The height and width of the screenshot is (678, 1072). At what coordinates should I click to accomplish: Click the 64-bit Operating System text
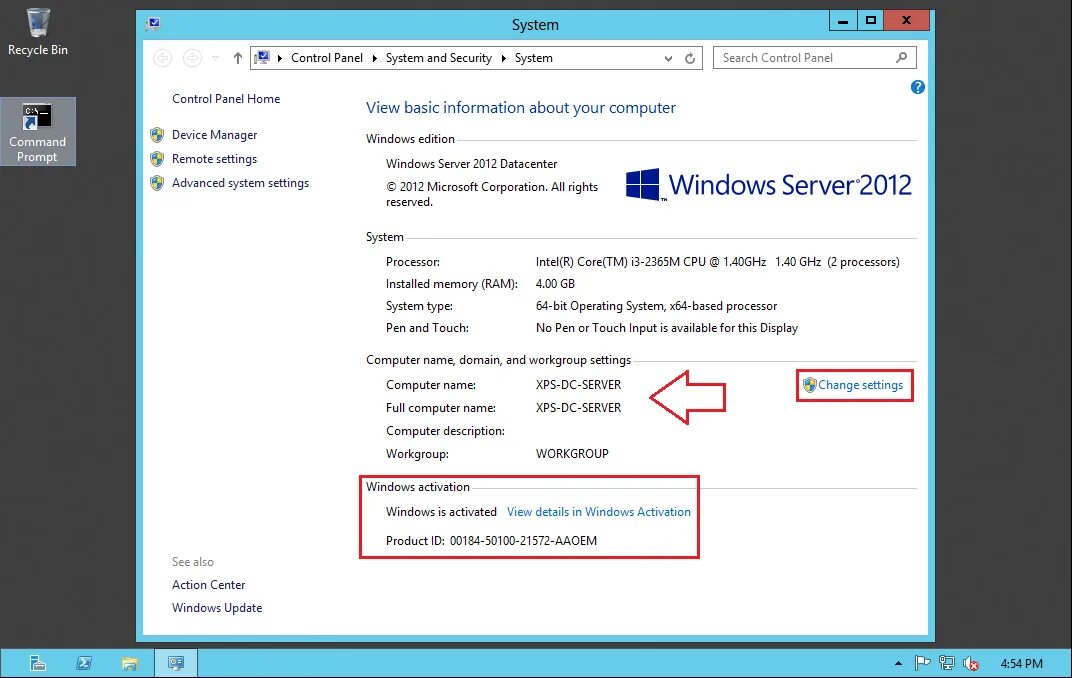coord(656,306)
